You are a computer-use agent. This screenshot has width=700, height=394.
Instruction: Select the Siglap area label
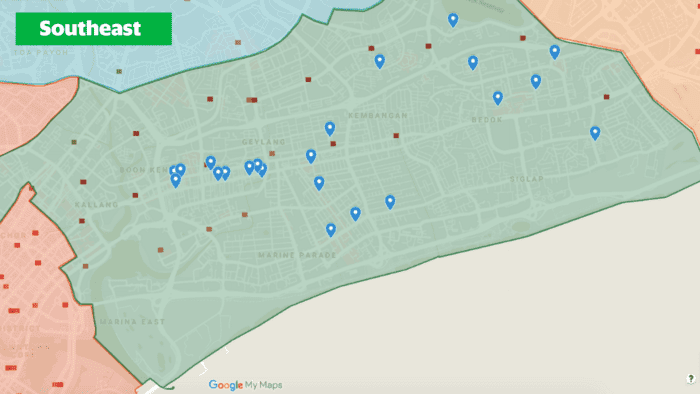coord(527,179)
